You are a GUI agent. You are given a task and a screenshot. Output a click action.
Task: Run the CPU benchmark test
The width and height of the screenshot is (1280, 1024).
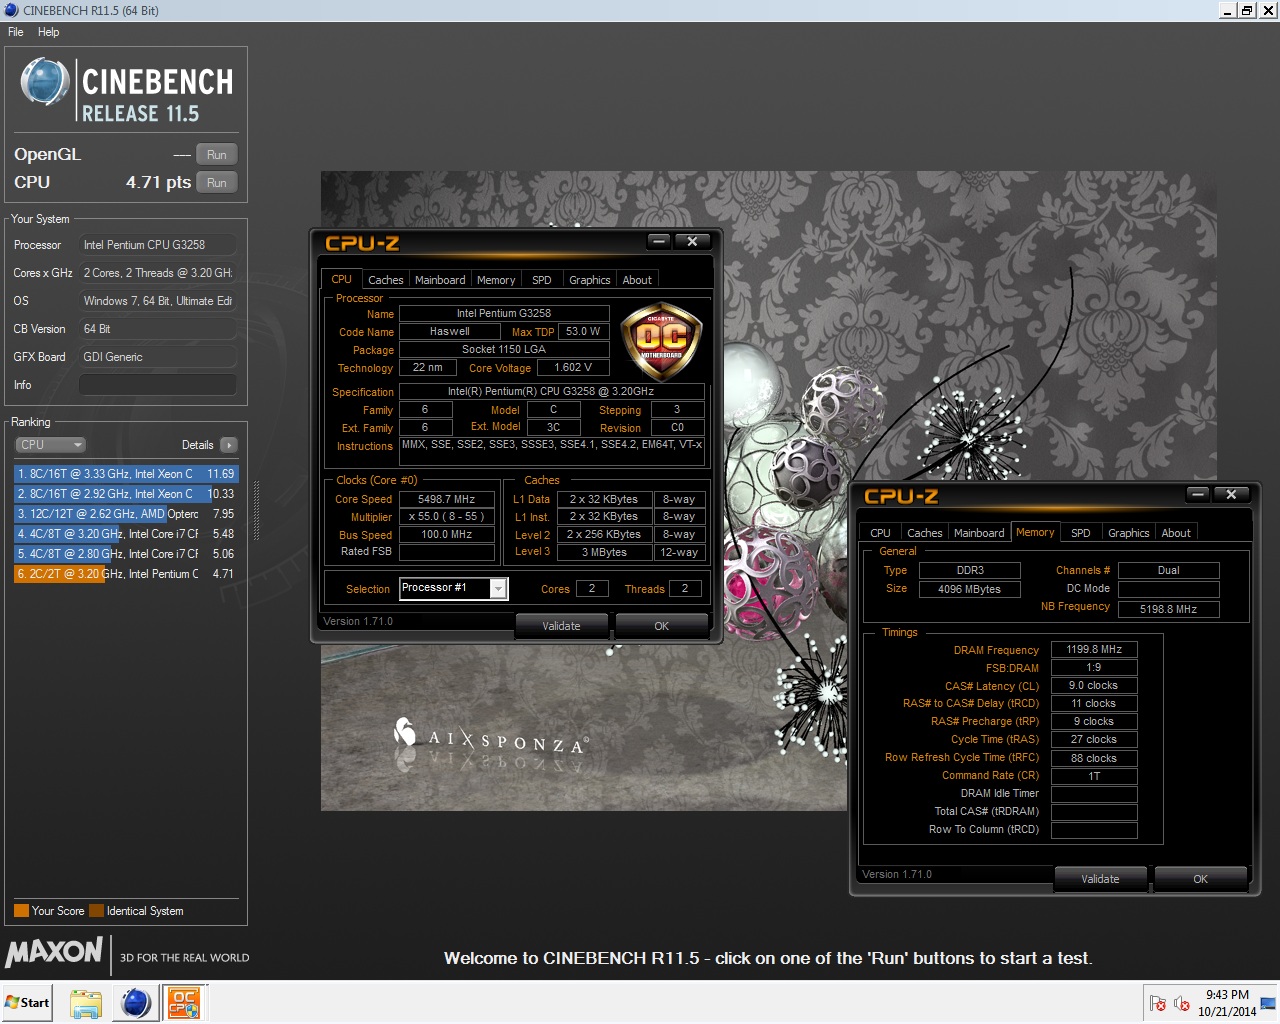pyautogui.click(x=217, y=183)
